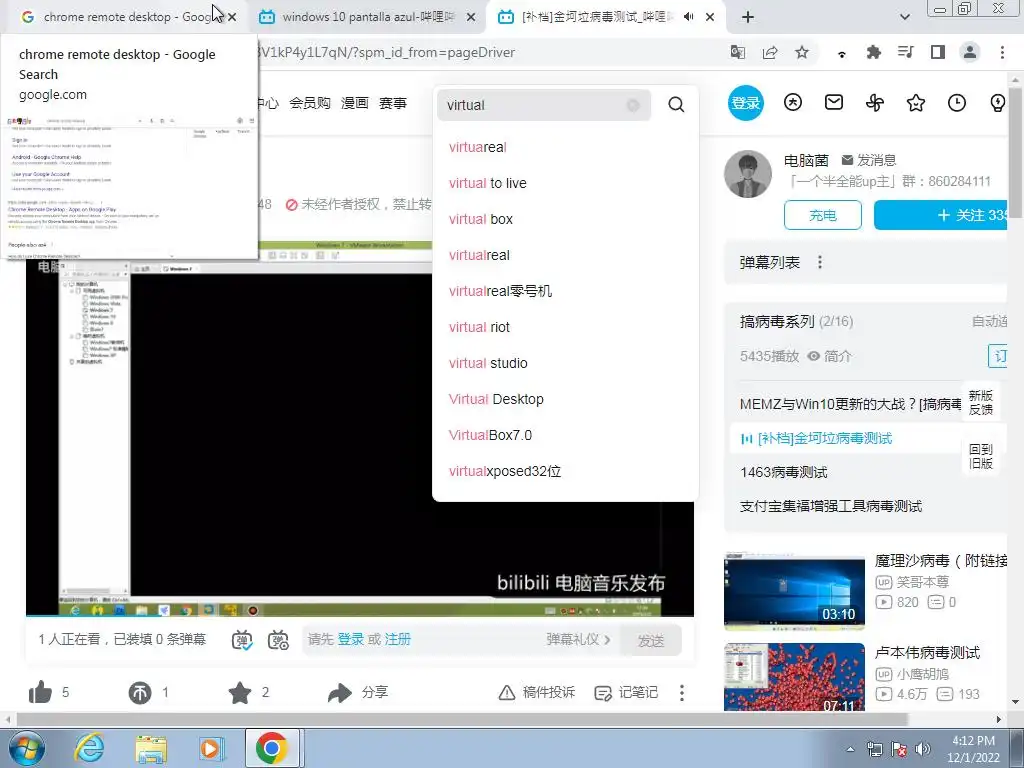Open a new tab with plus button
This screenshot has width=1024, height=768.
pyautogui.click(x=748, y=17)
